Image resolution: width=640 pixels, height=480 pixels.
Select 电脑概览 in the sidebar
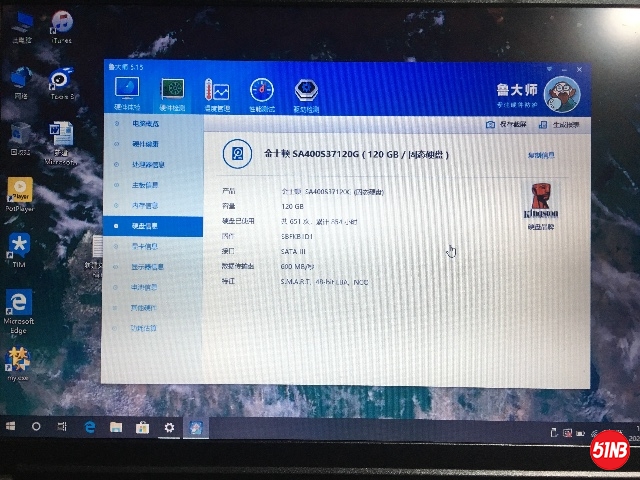148,124
